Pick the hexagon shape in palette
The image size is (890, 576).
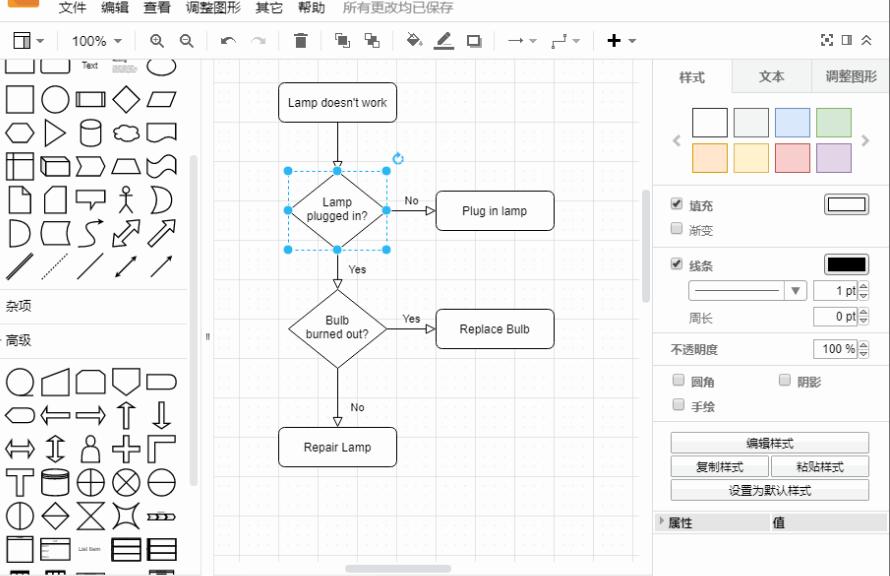coord(20,133)
